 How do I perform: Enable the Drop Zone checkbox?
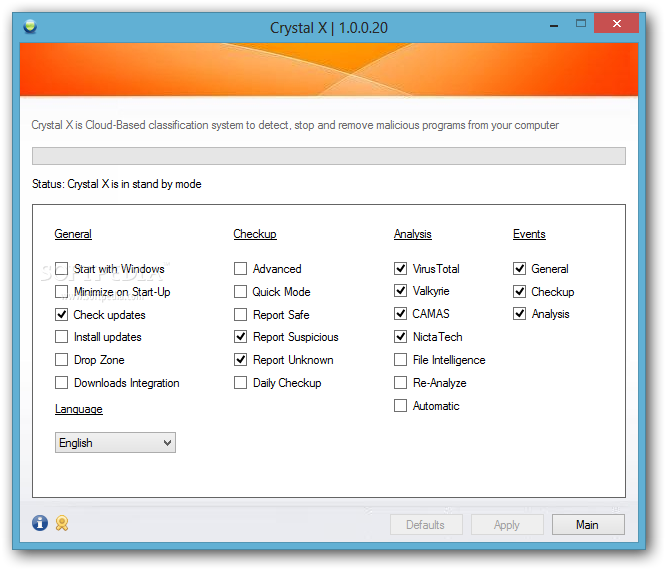(62, 359)
